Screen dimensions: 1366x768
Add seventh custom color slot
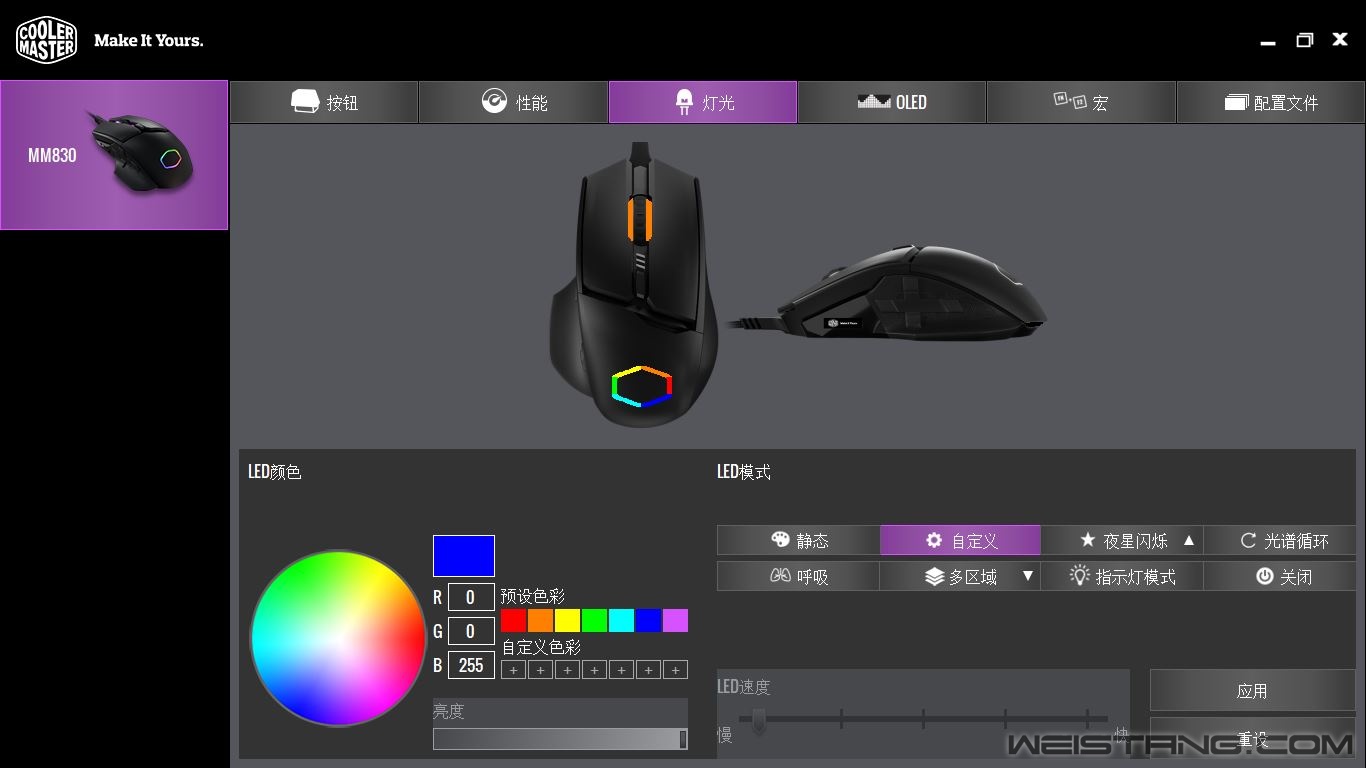tap(675, 670)
